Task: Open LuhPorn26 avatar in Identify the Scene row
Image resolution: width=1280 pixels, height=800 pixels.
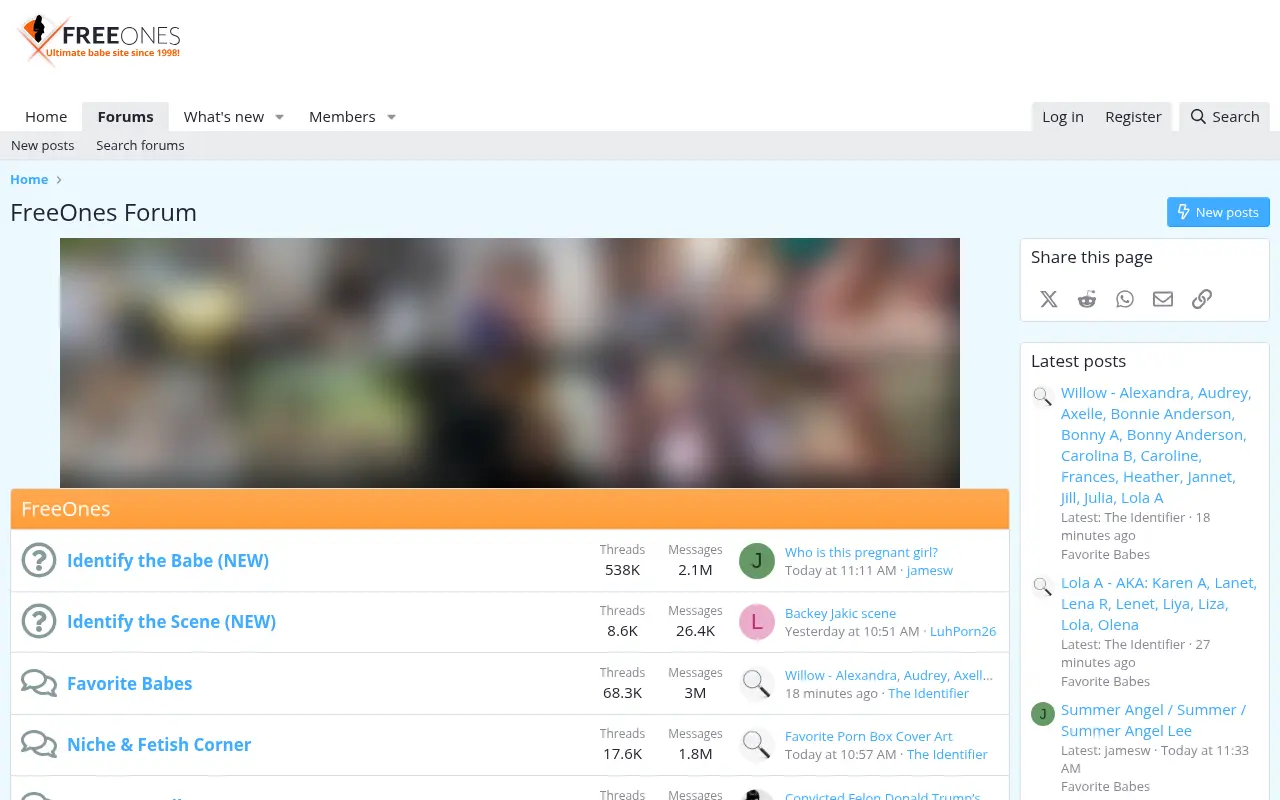Action: coord(757,622)
